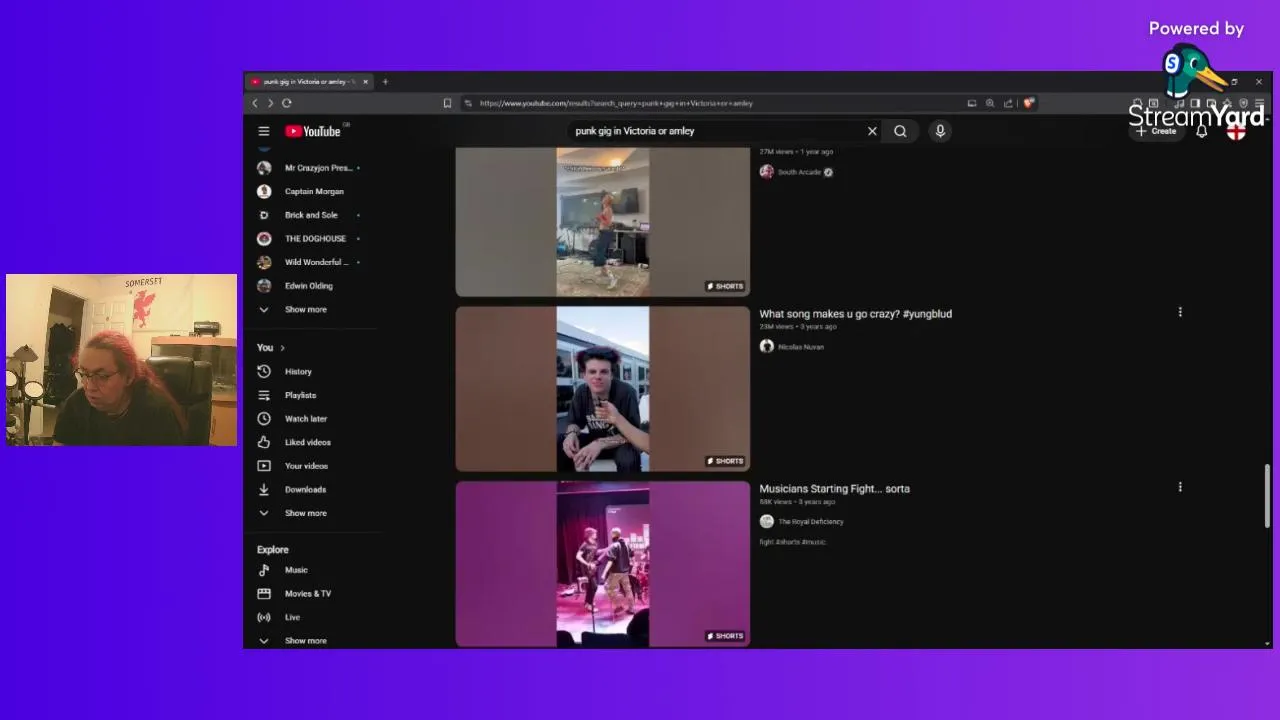The image size is (1280, 720).
Task: Click the Liked videos thumbs-up icon
Action: click(264, 442)
